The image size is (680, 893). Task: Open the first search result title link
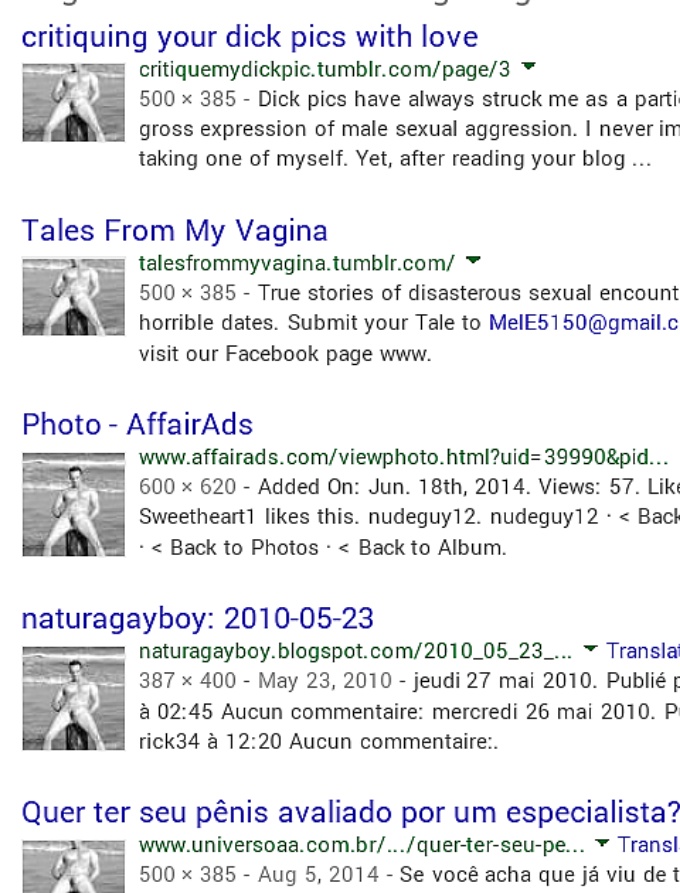(249, 38)
